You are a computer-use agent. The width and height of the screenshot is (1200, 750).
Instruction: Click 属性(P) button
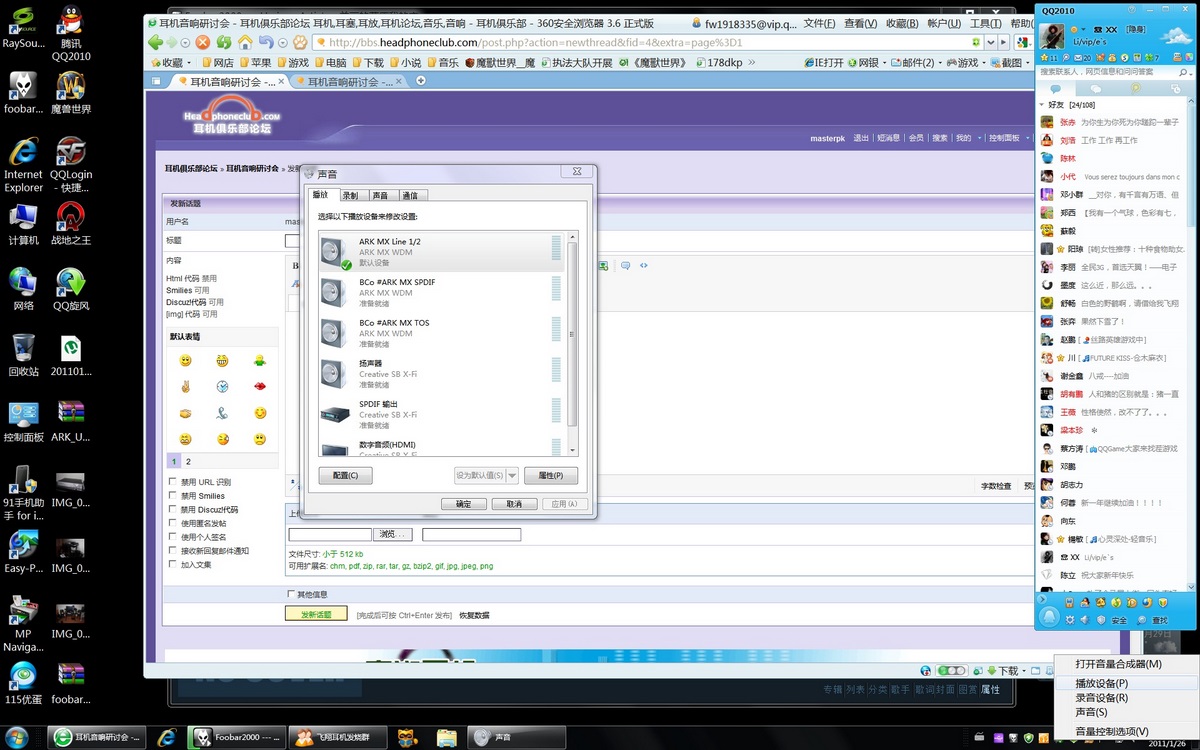click(x=551, y=476)
